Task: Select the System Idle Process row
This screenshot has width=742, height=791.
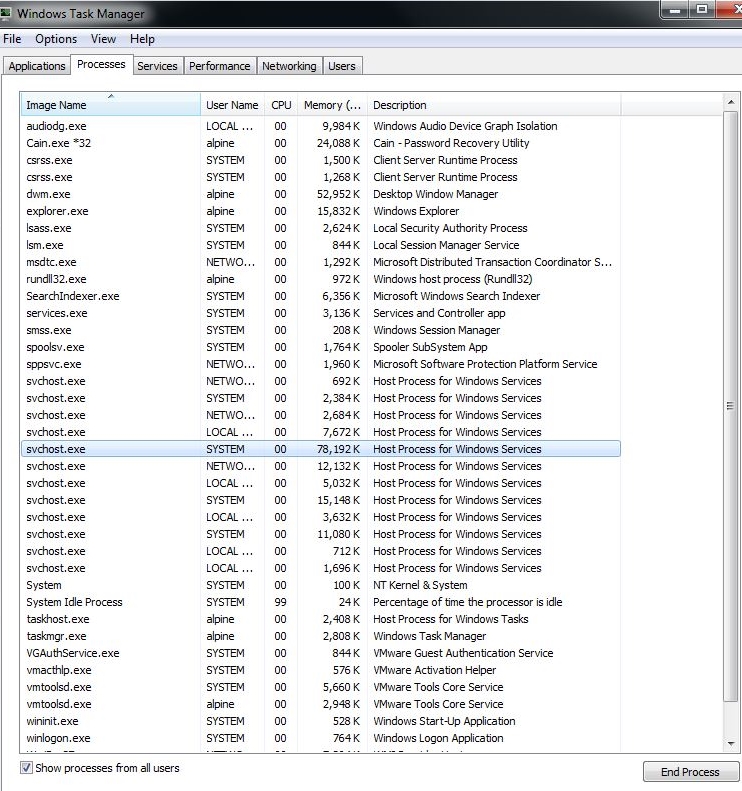Action: point(74,602)
